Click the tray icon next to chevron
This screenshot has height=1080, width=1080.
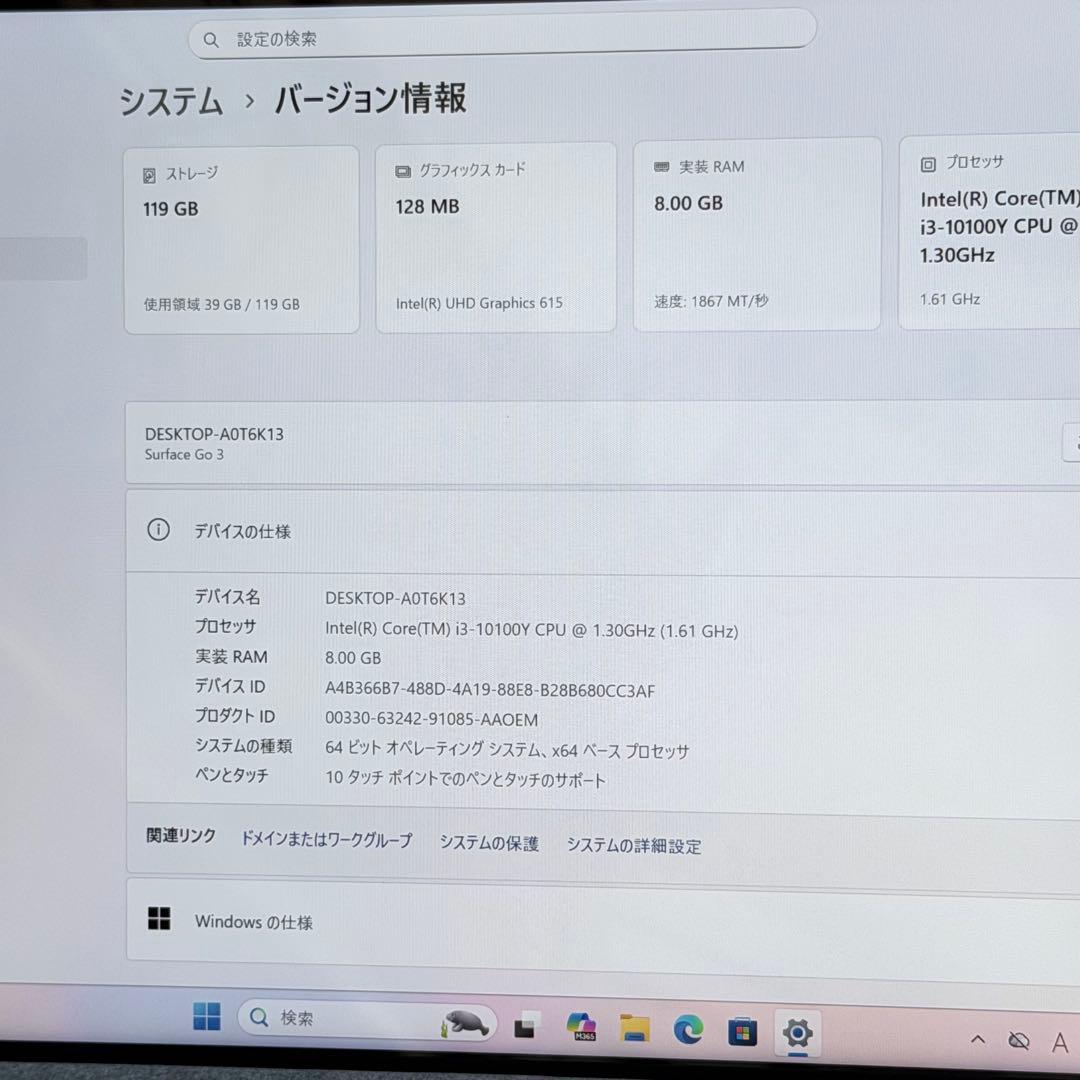[1018, 1040]
